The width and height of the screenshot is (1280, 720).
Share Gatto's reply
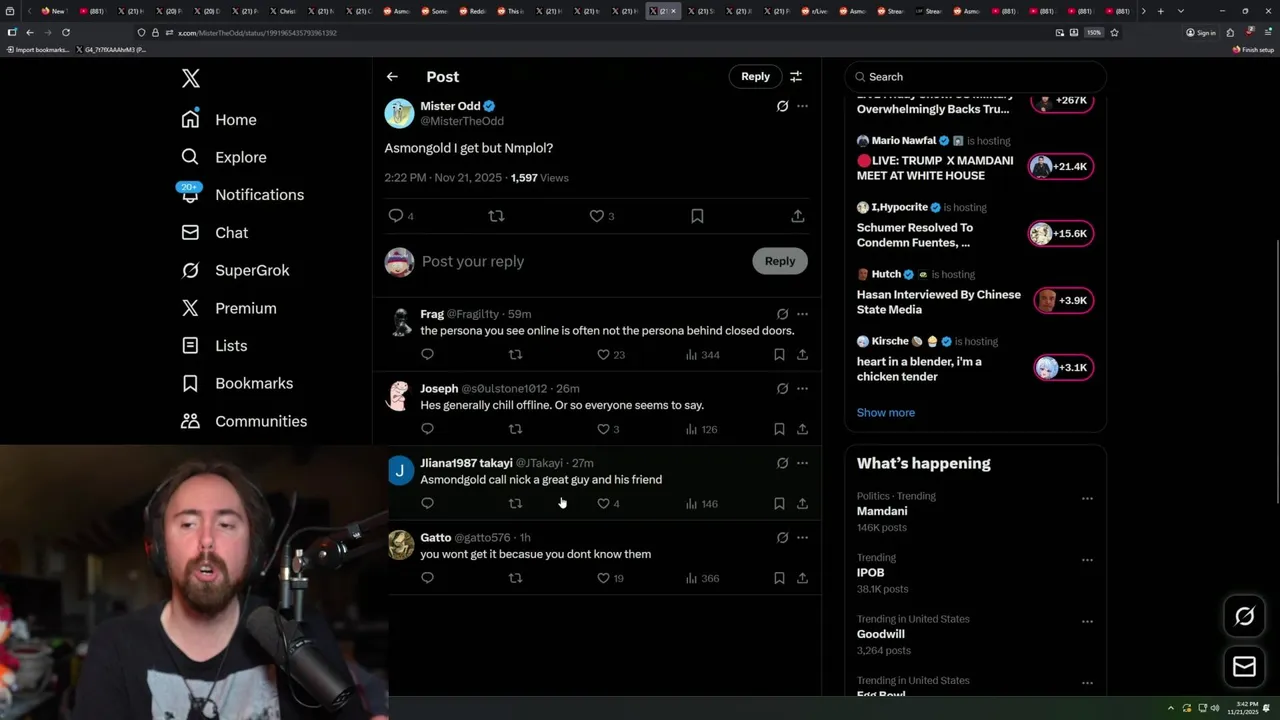(802, 578)
